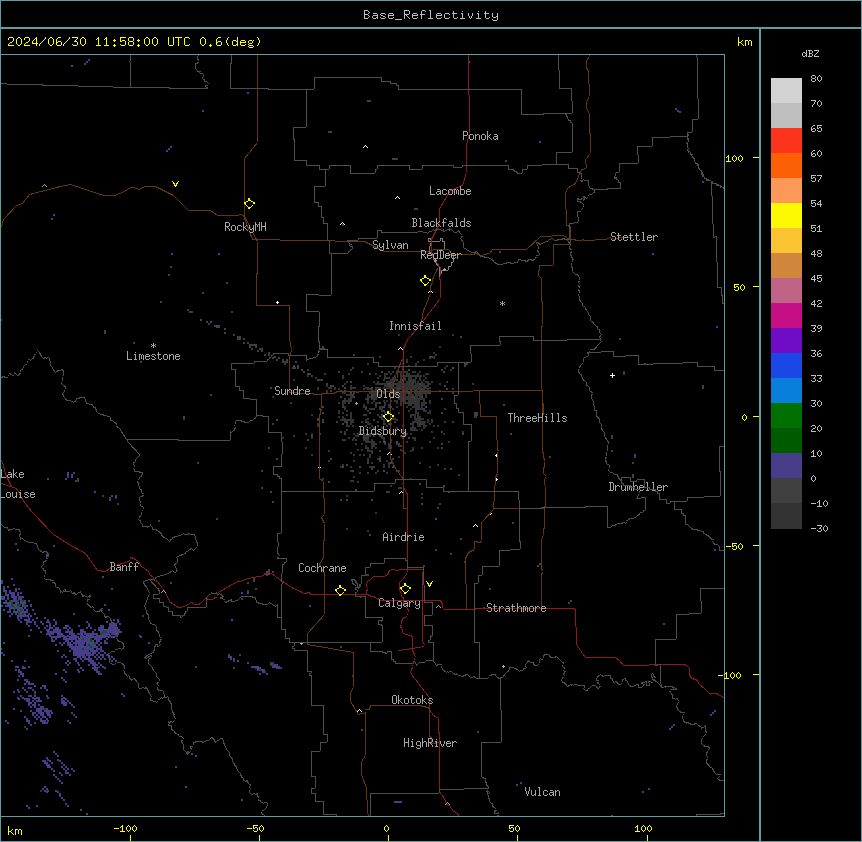The height and width of the screenshot is (842, 862).
Task: Click the dBZ legend heading
Action: coord(810,53)
